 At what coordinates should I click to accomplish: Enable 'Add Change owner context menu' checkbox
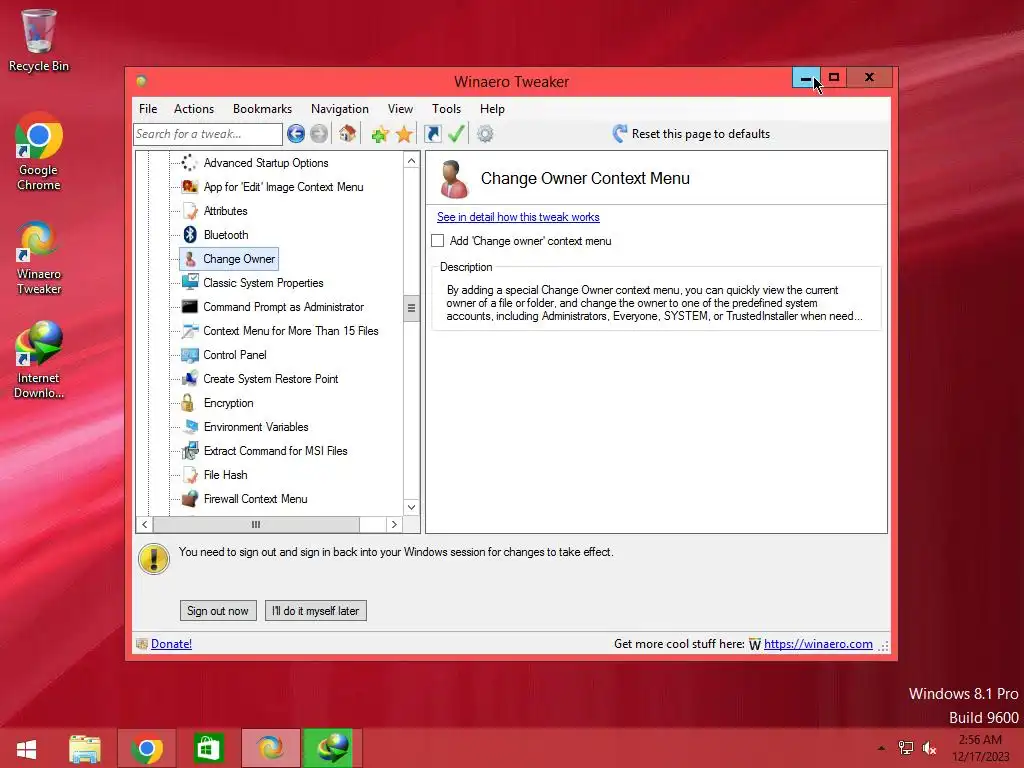(438, 241)
